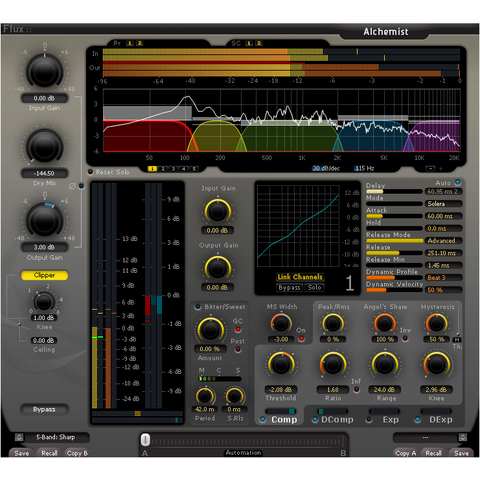Viewport: 480px width, 480px height.
Task: Toggle the Auto delay LED
Action: [458, 182]
